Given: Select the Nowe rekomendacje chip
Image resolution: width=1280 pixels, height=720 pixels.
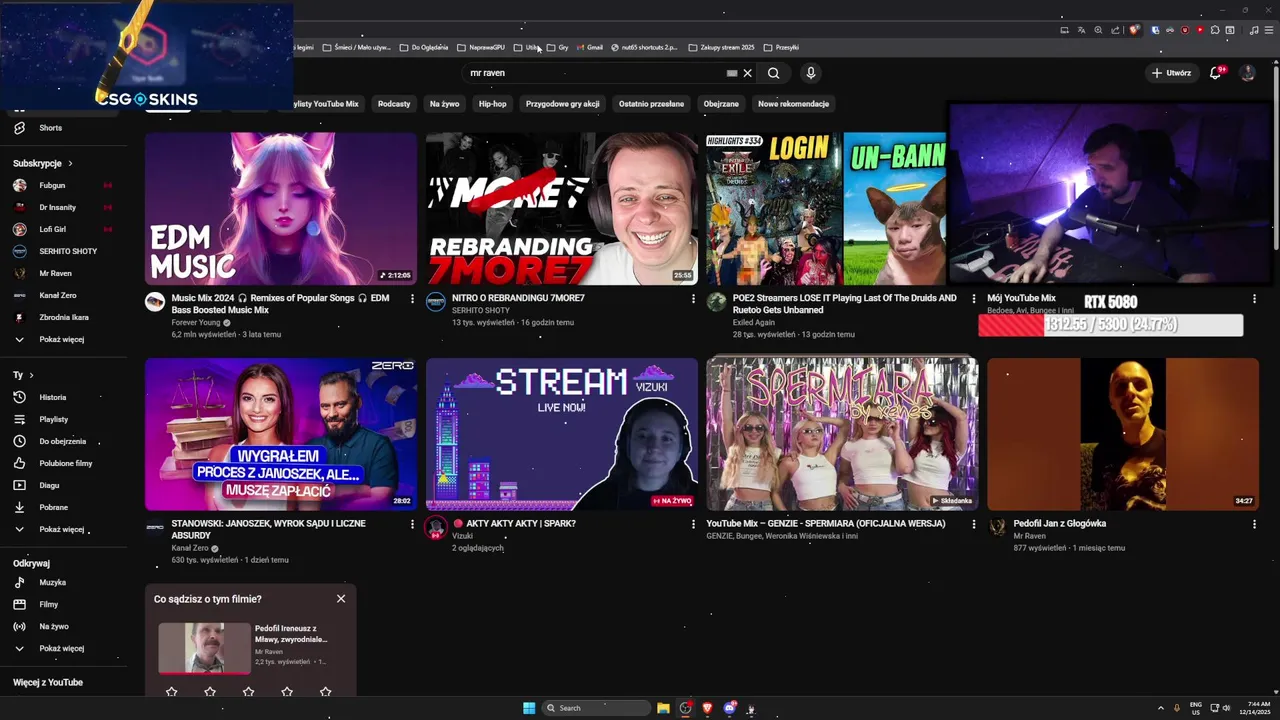Looking at the screenshot, I should point(793,104).
